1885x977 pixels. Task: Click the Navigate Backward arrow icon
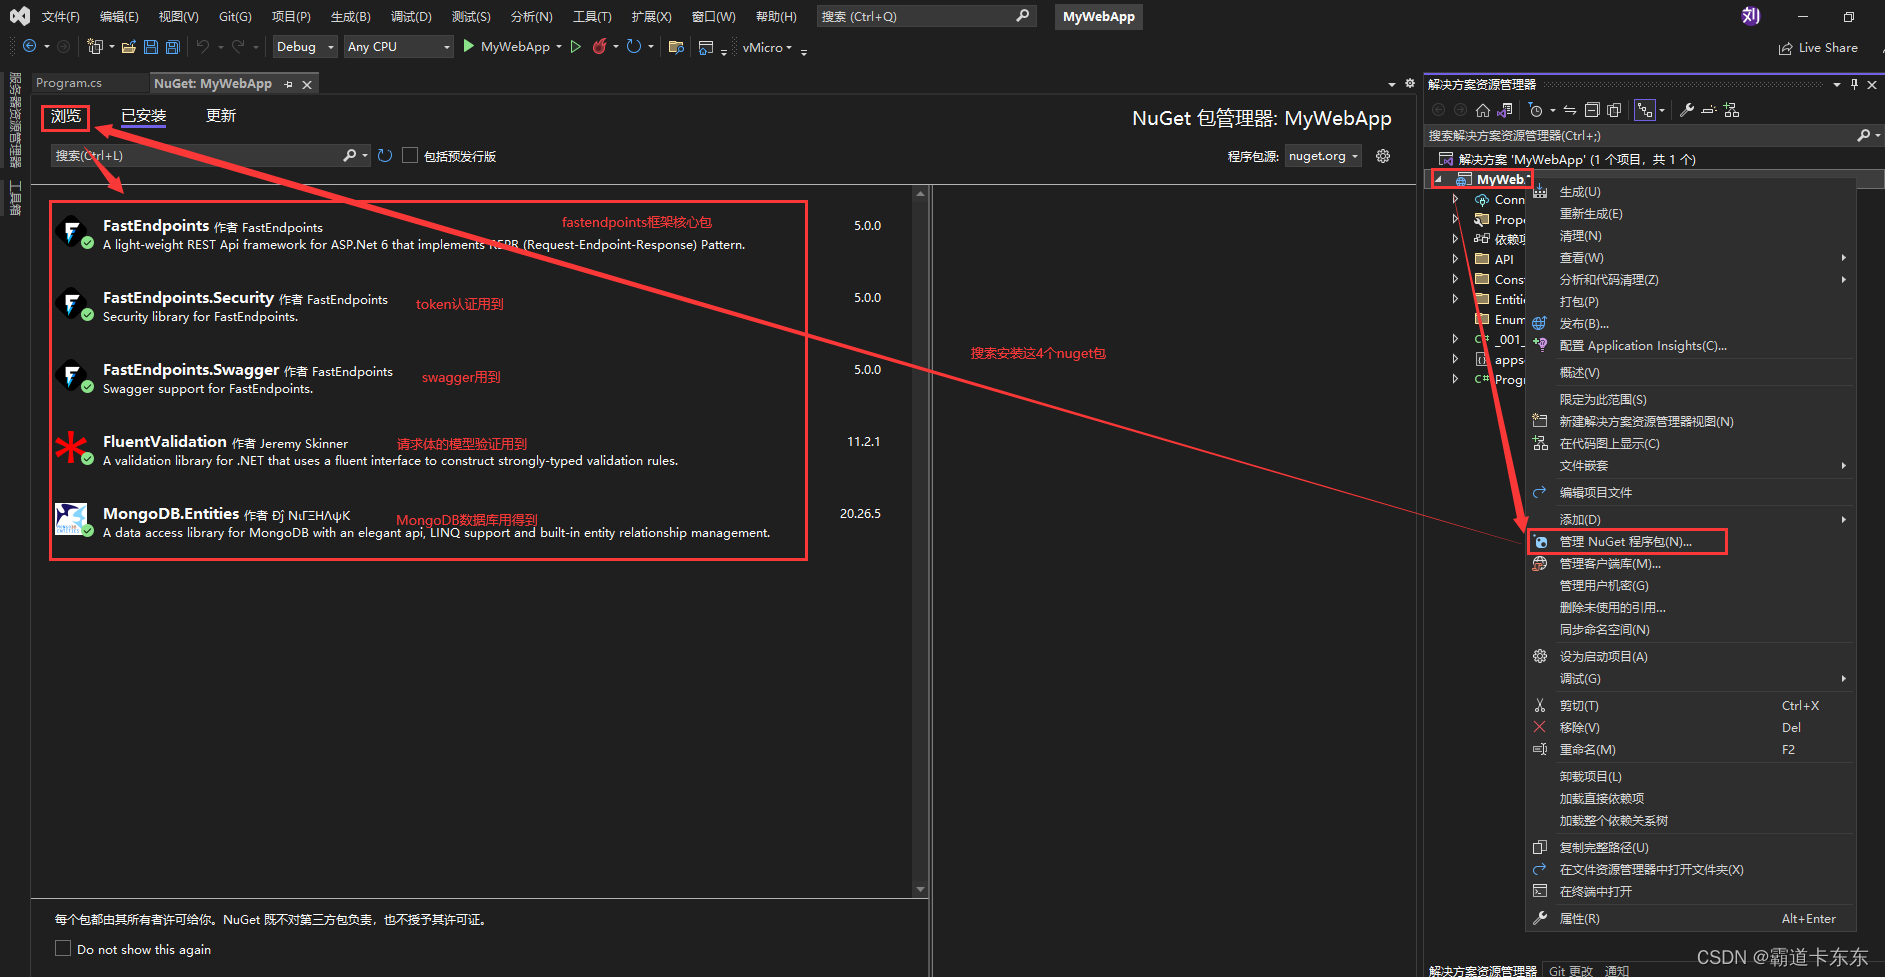[29, 46]
